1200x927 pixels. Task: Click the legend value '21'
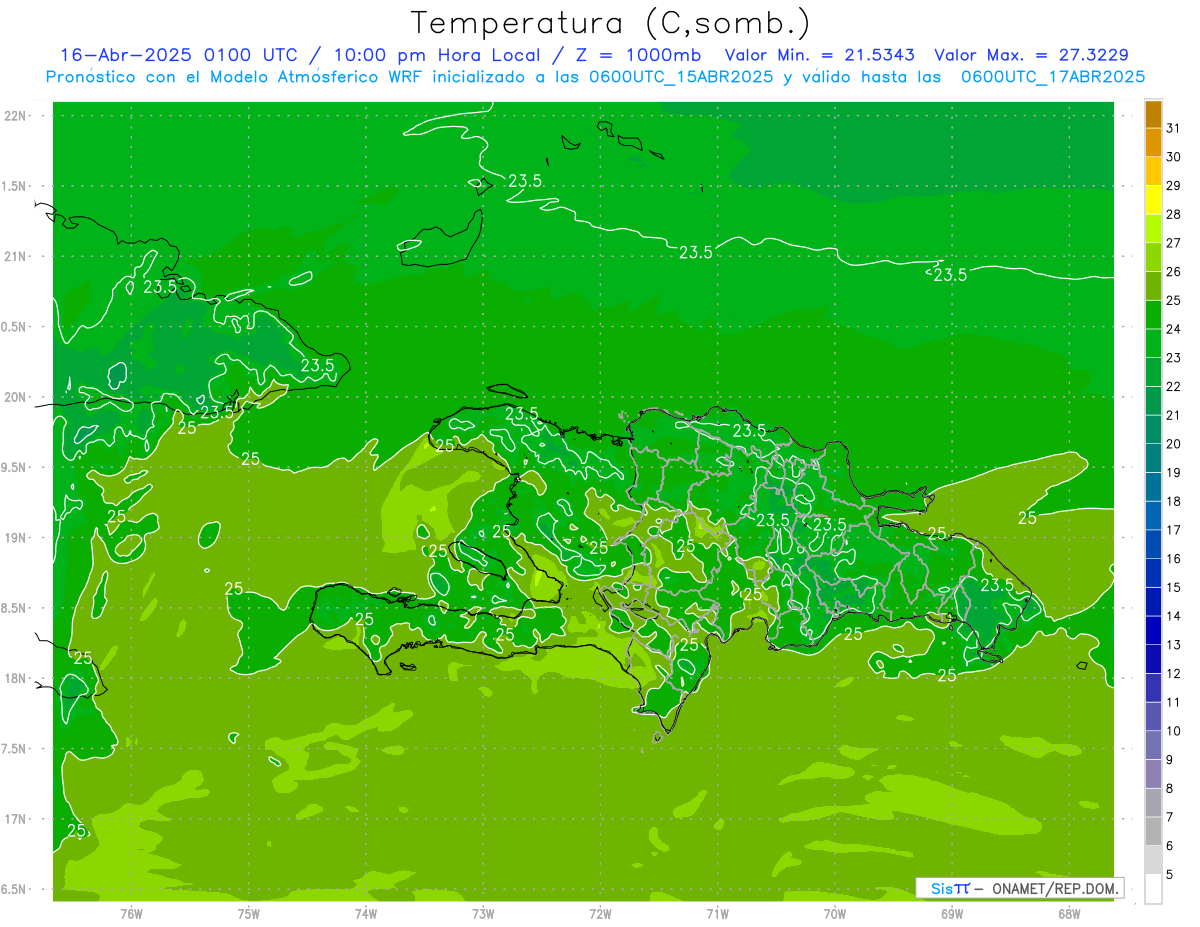pyautogui.click(x=1174, y=415)
